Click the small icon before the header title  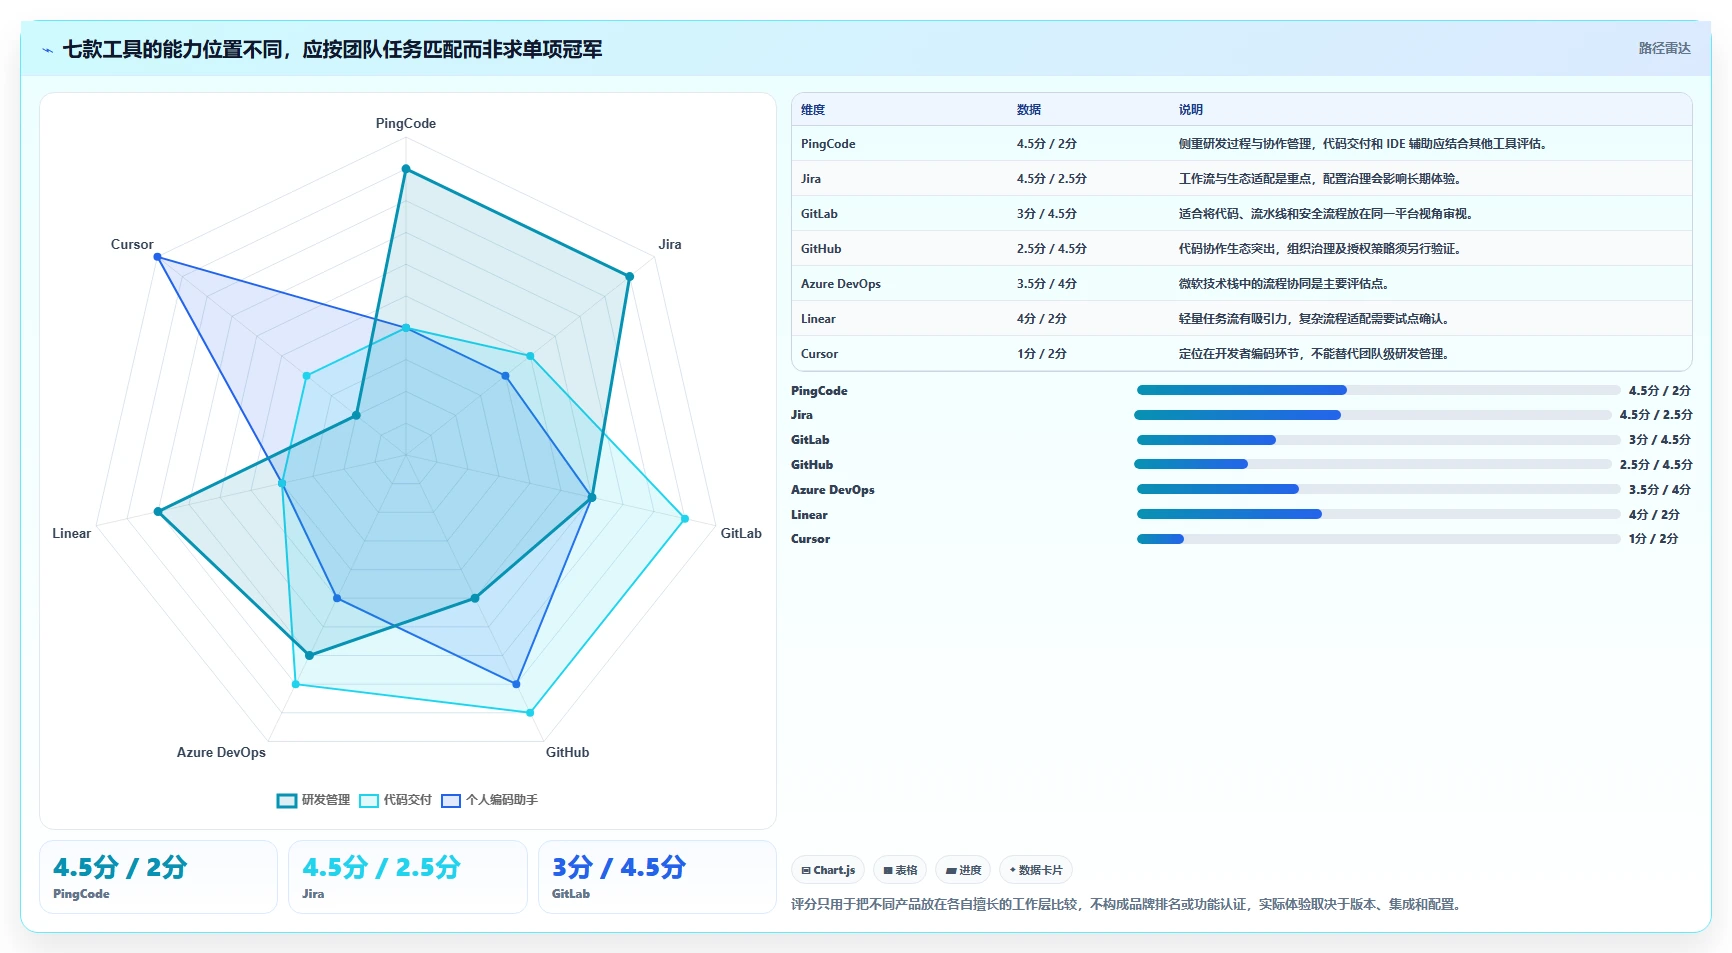click(47, 50)
